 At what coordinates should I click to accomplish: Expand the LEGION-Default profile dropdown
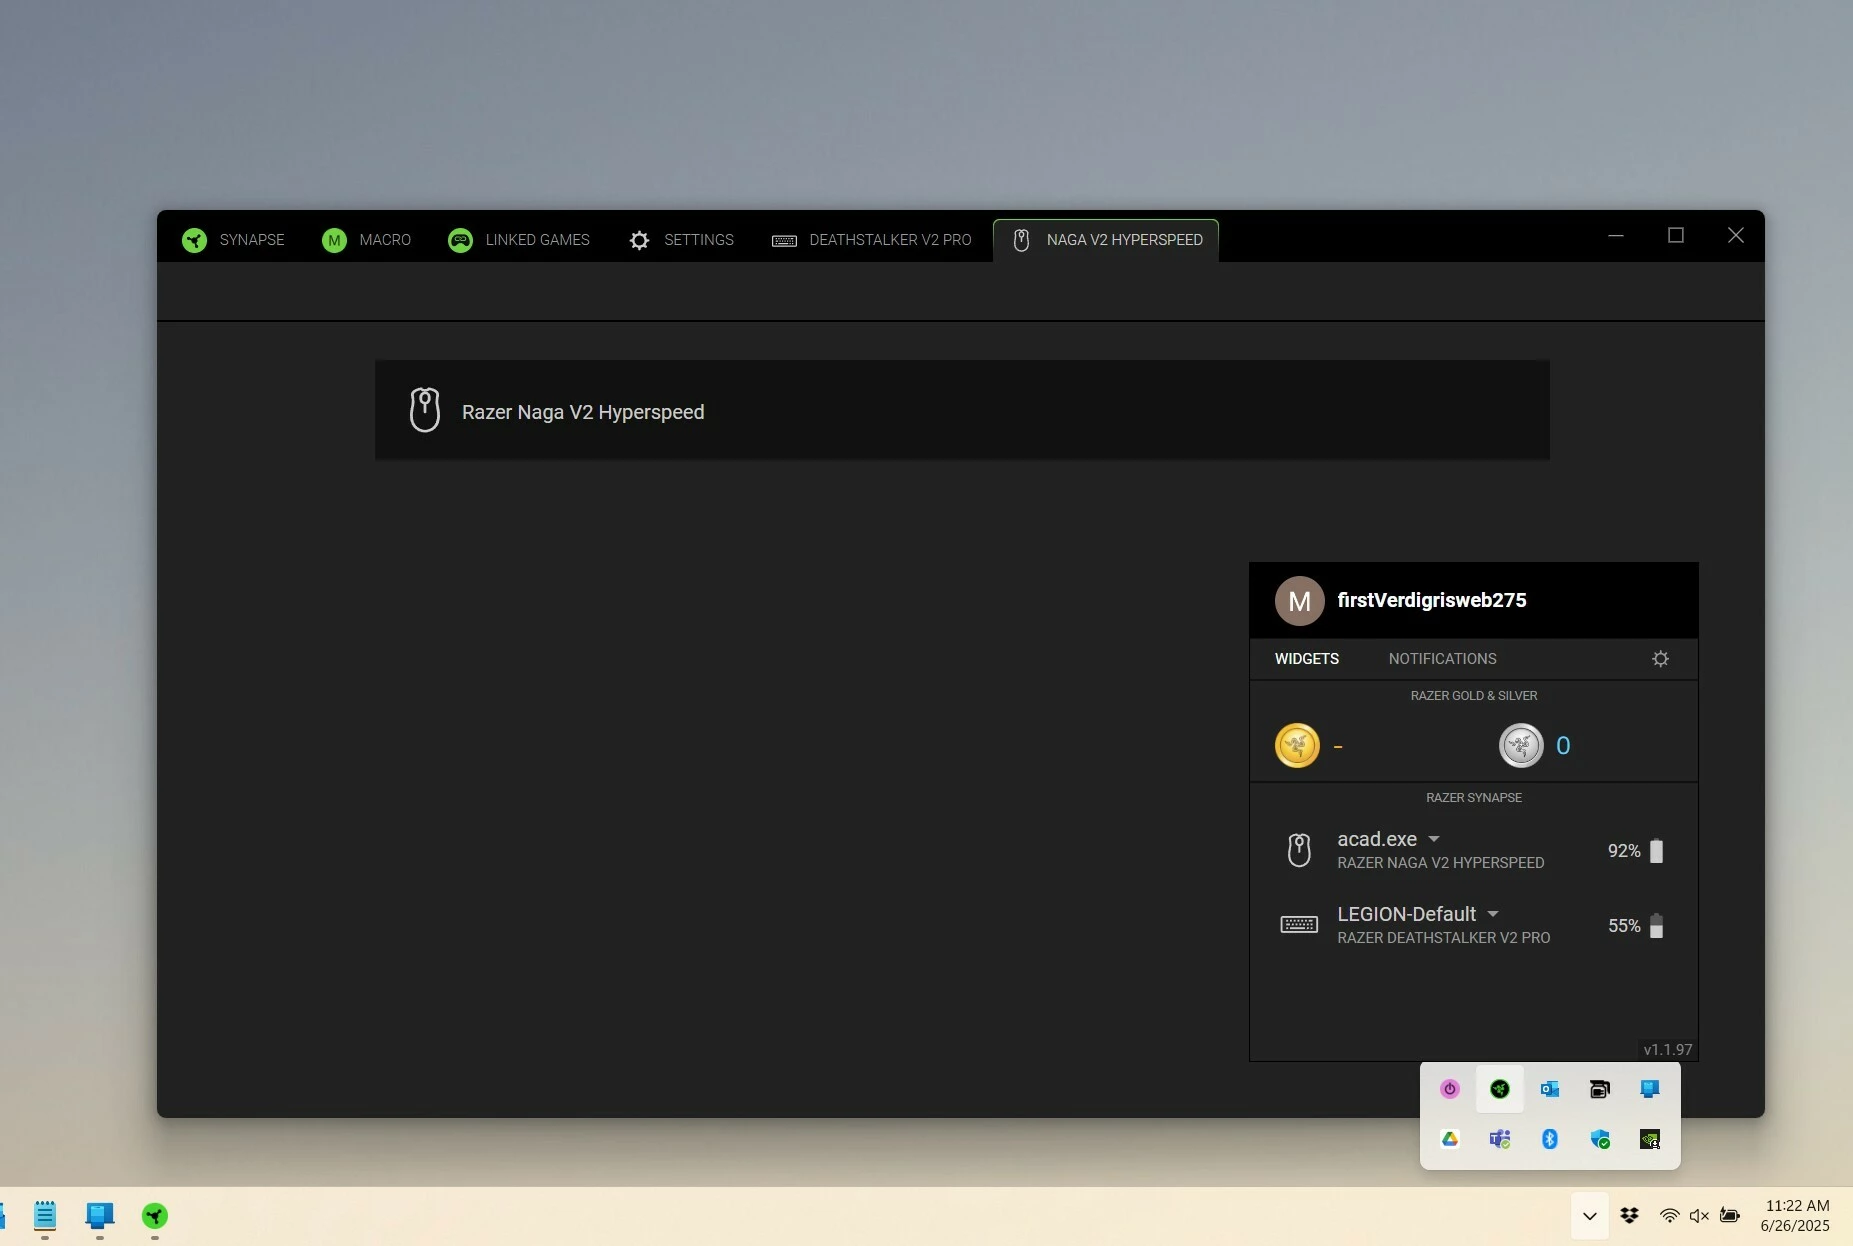pyautogui.click(x=1493, y=914)
